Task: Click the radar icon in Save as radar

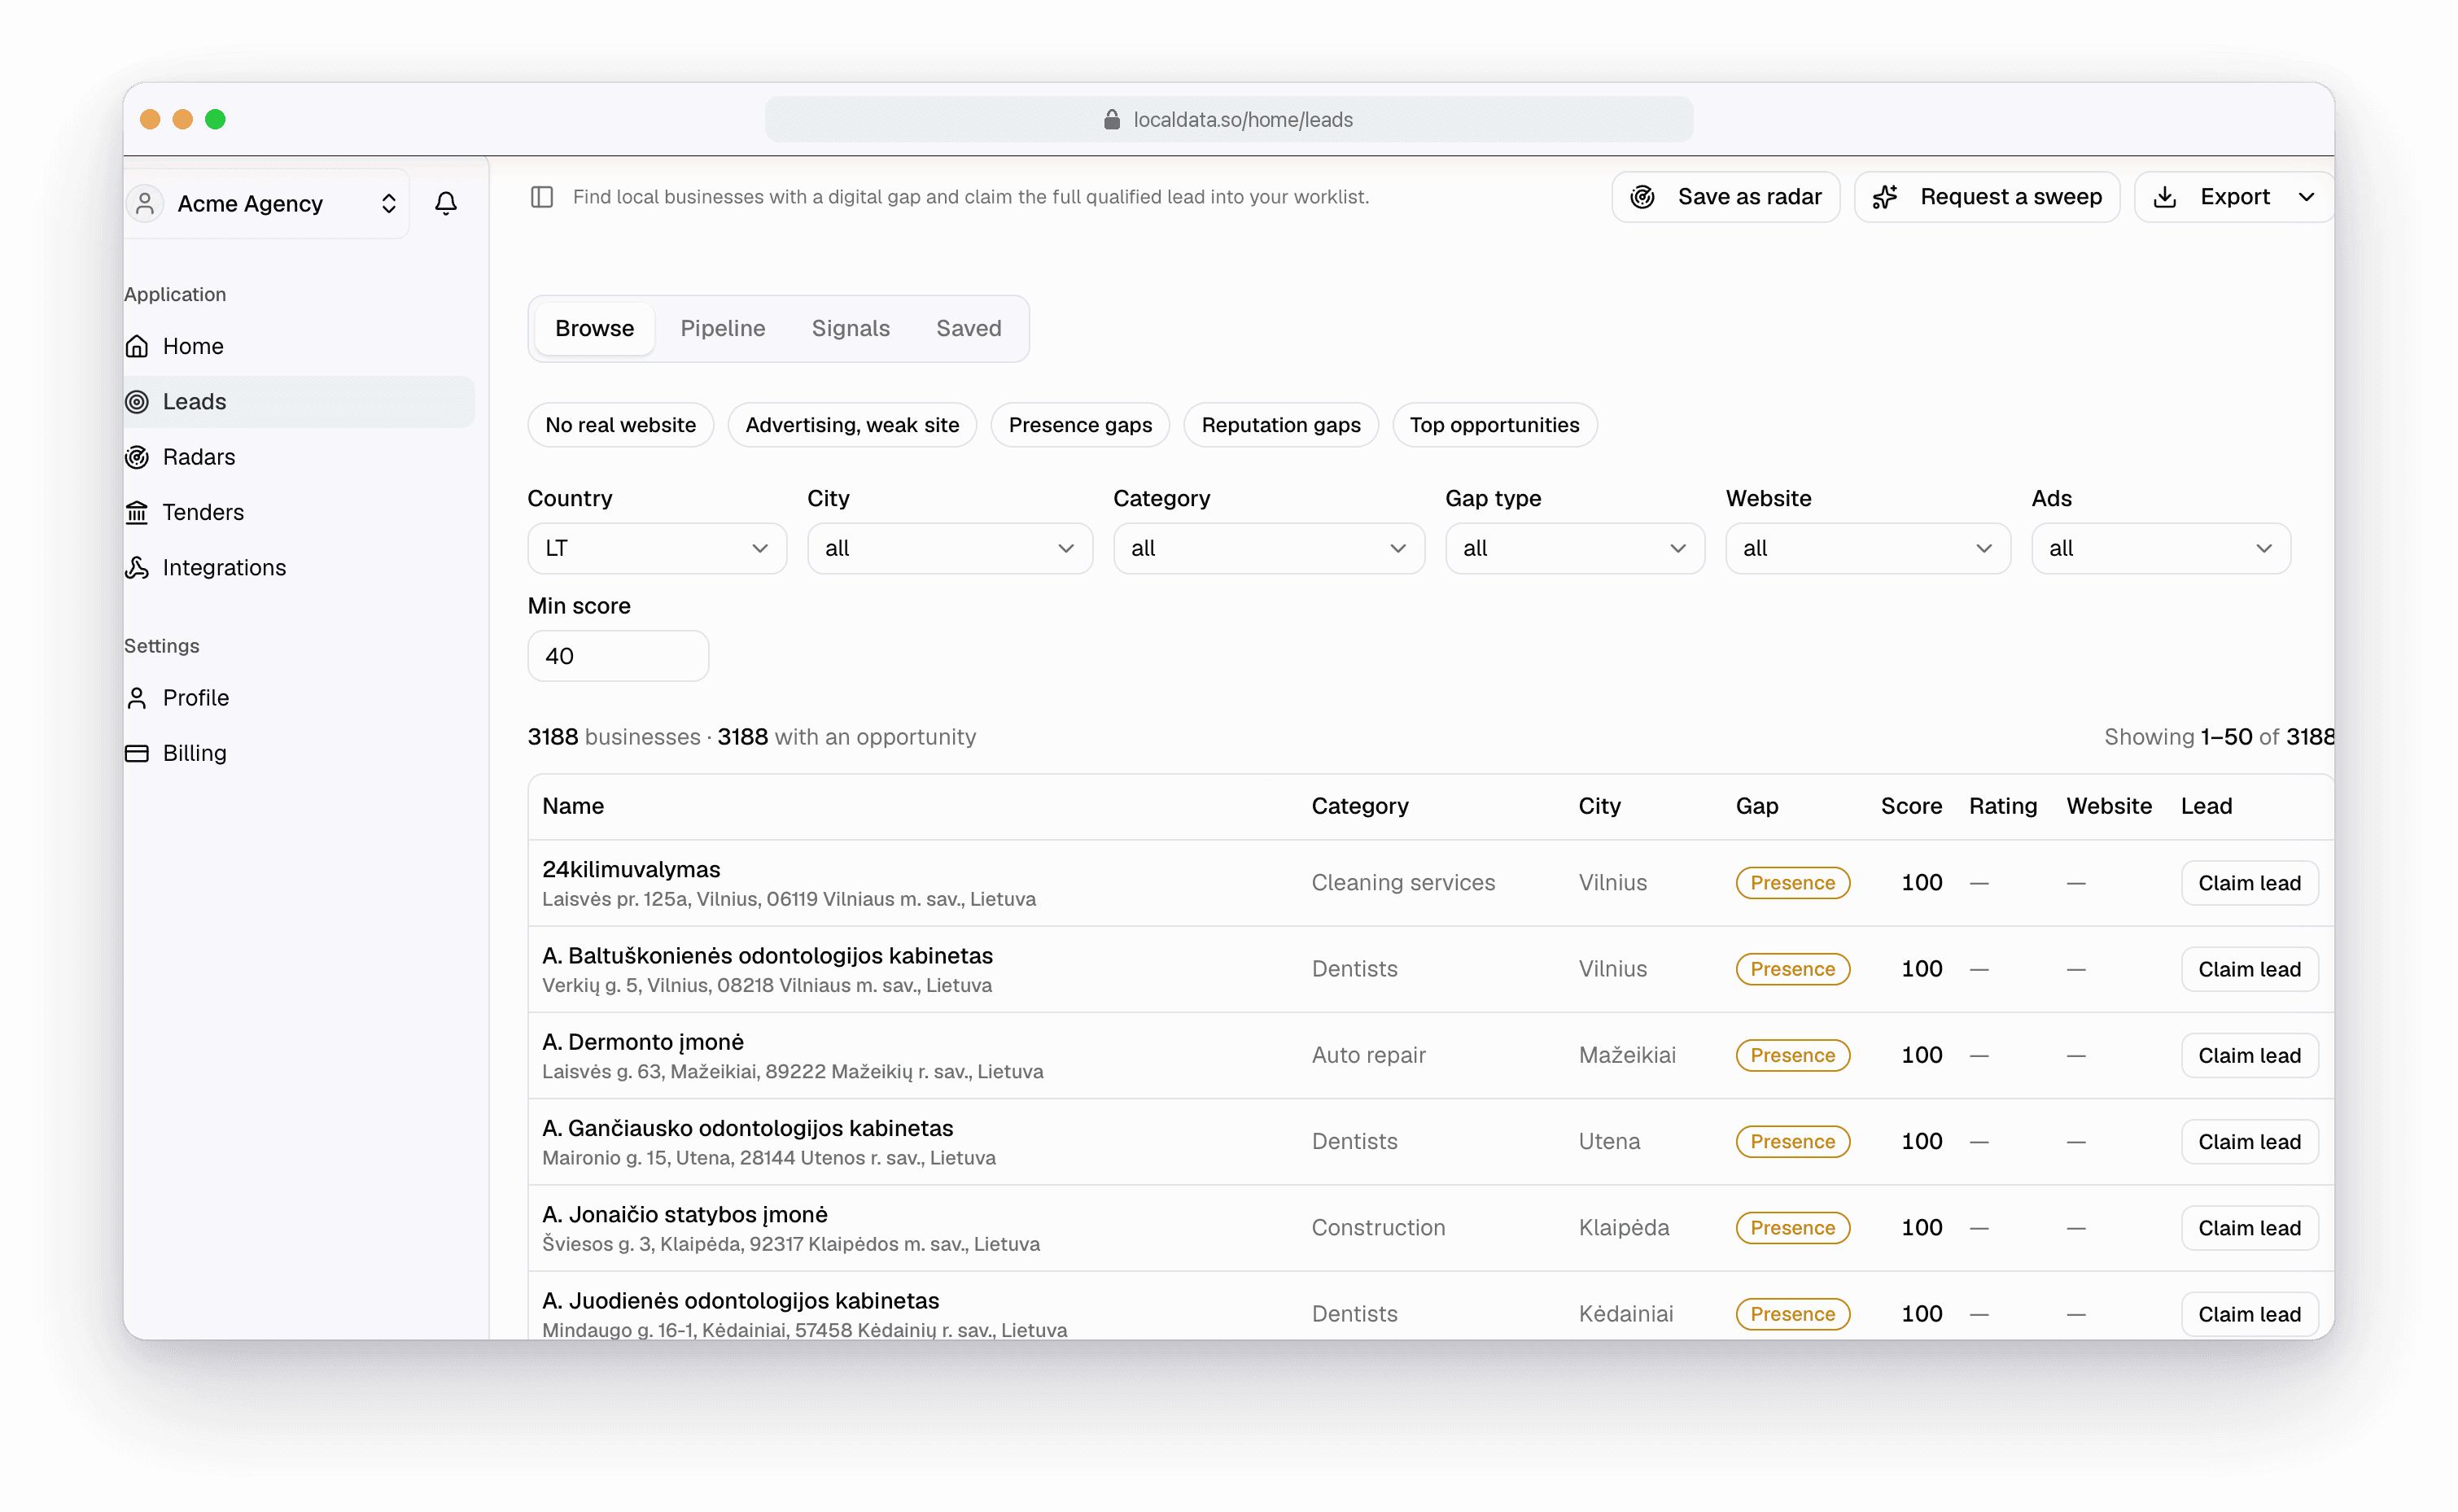Action: 1643,197
